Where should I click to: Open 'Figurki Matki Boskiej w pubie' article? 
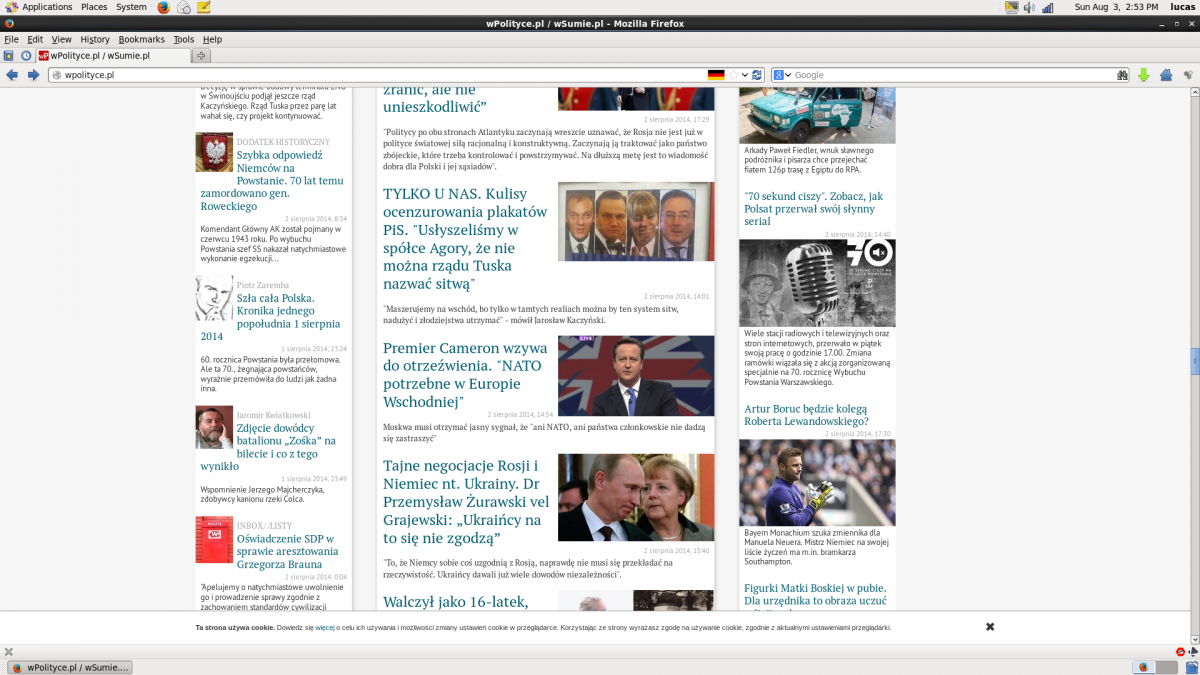pyautogui.click(x=814, y=594)
